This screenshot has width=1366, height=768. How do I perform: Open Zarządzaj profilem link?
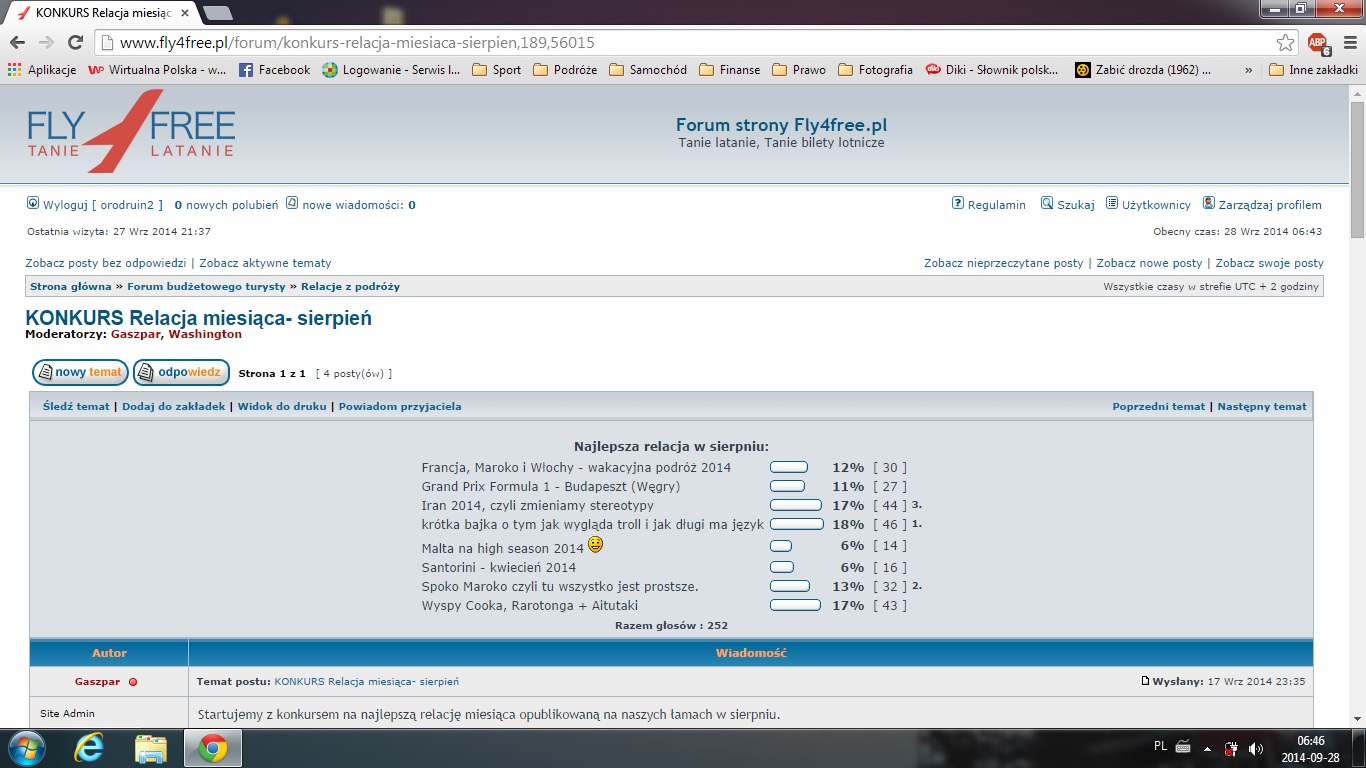coord(1262,205)
